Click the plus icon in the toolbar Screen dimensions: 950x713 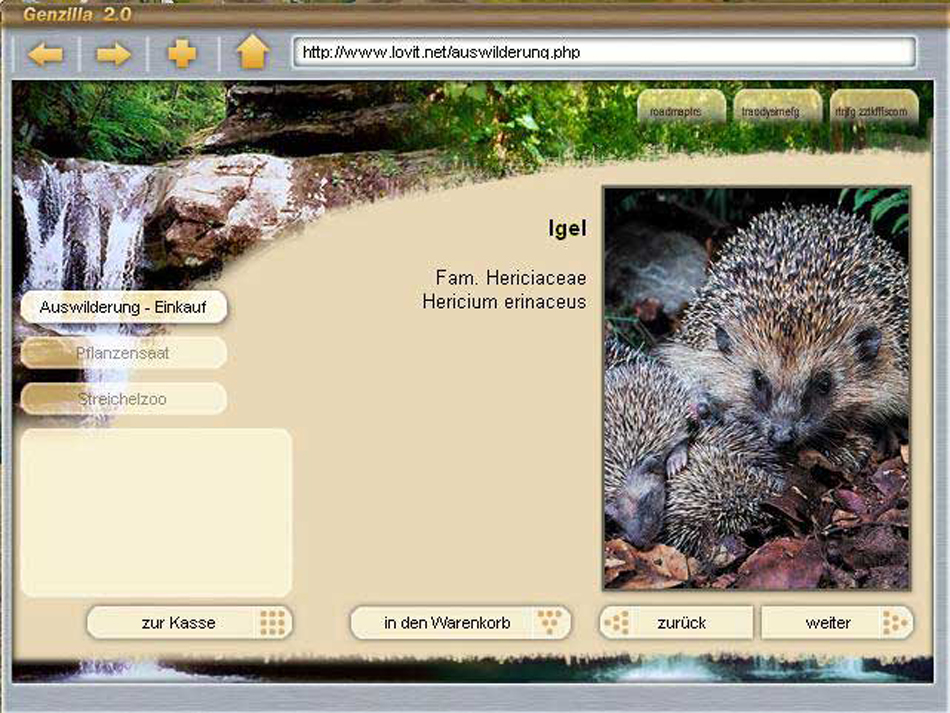[182, 54]
